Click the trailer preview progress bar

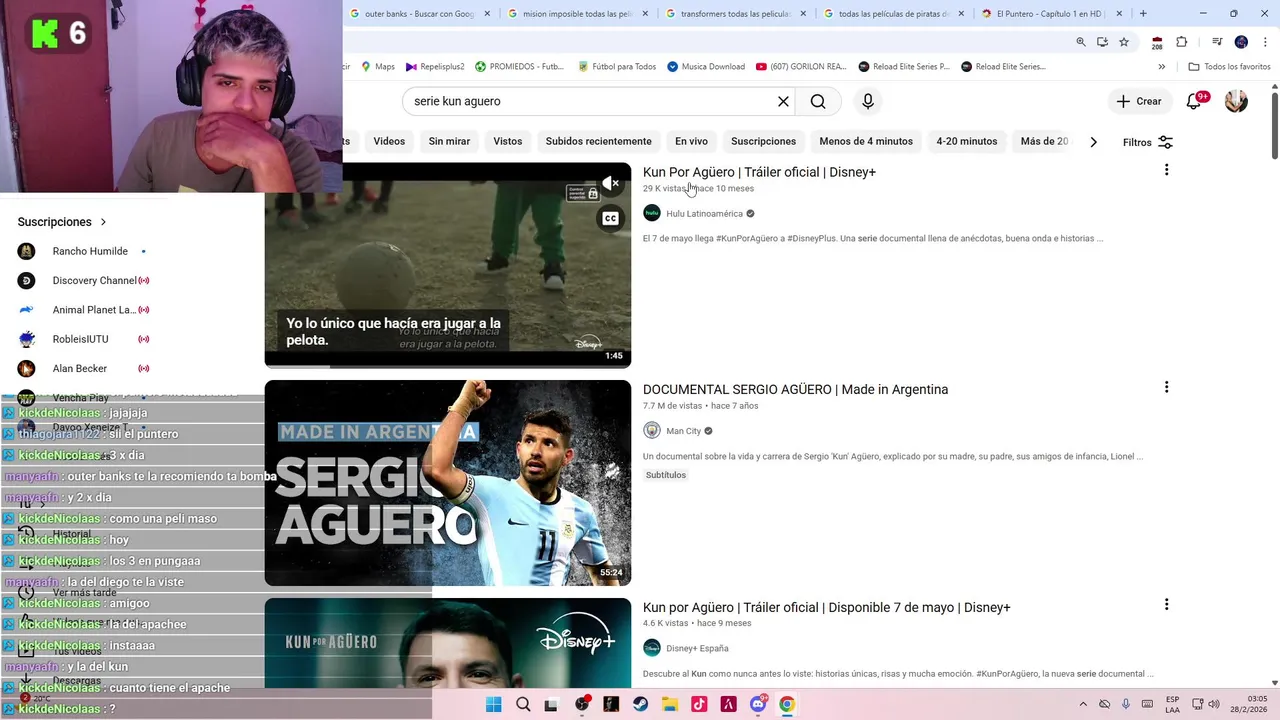pyautogui.click(x=448, y=366)
